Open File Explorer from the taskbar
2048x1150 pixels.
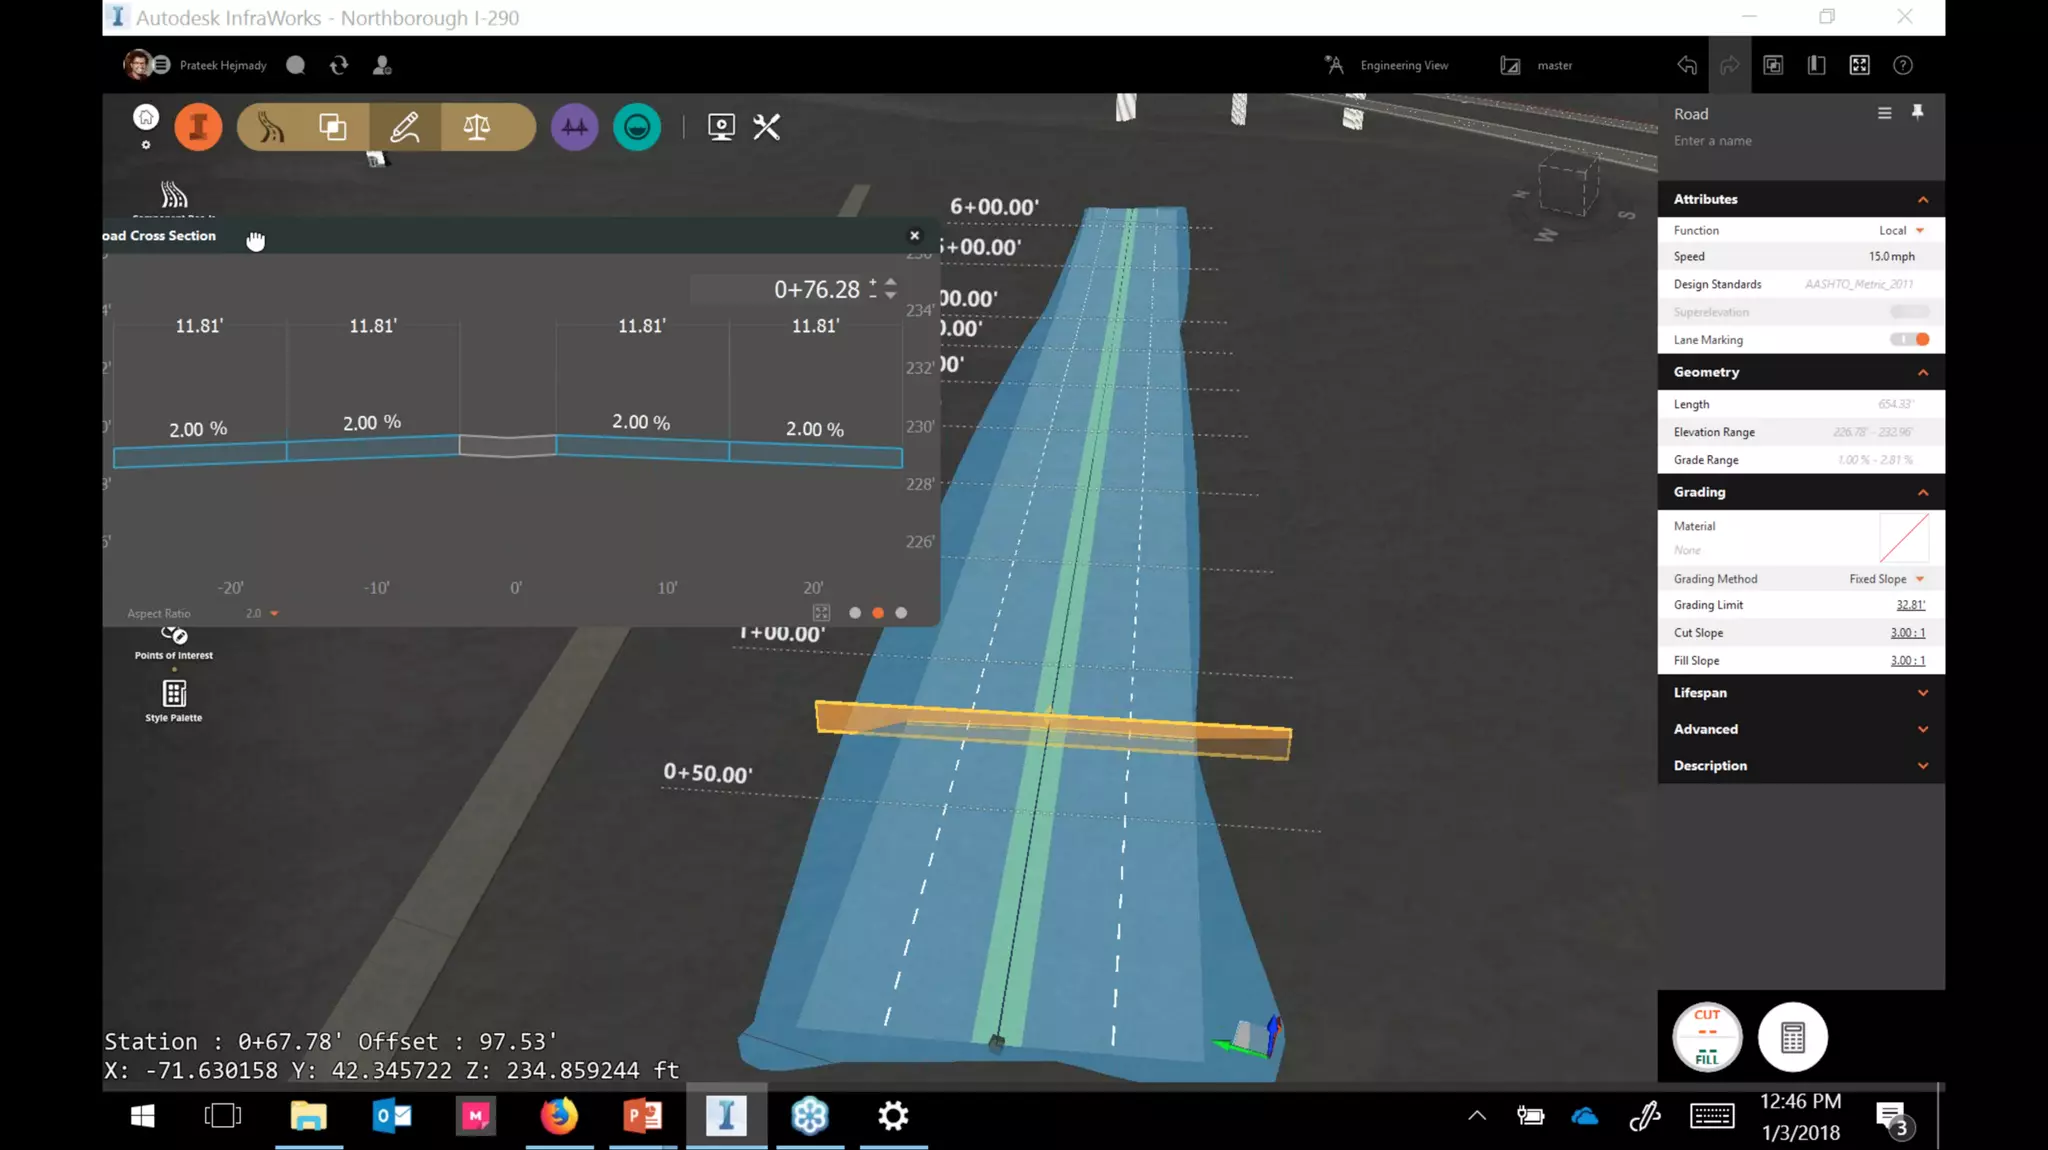309,1116
